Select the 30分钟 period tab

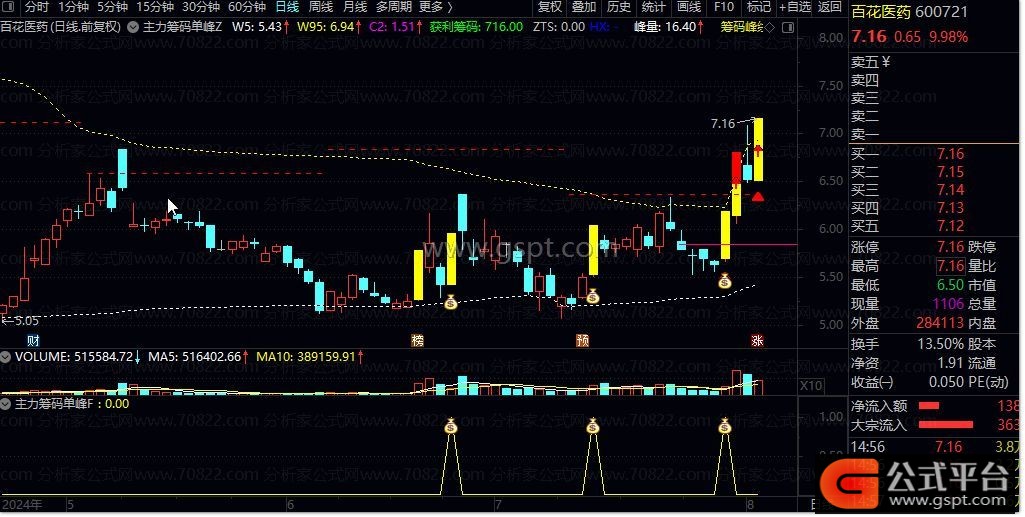201,7
